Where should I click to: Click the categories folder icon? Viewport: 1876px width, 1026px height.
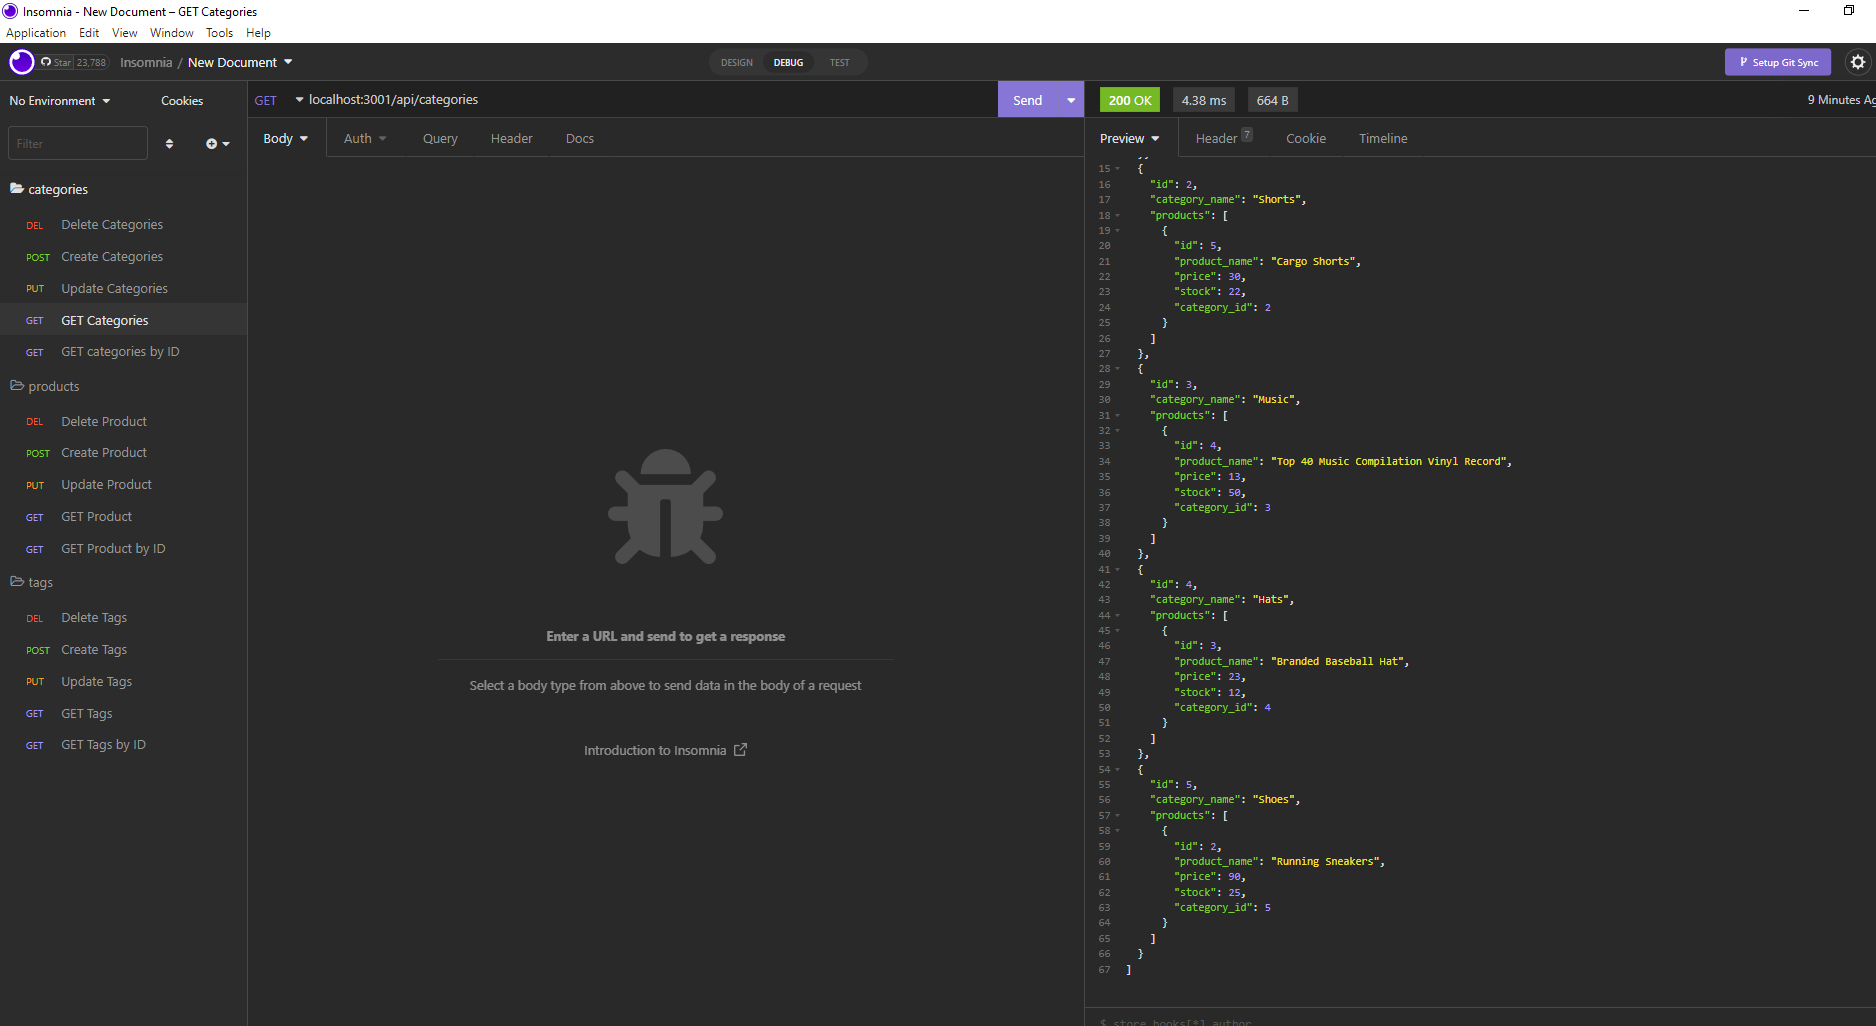17,188
